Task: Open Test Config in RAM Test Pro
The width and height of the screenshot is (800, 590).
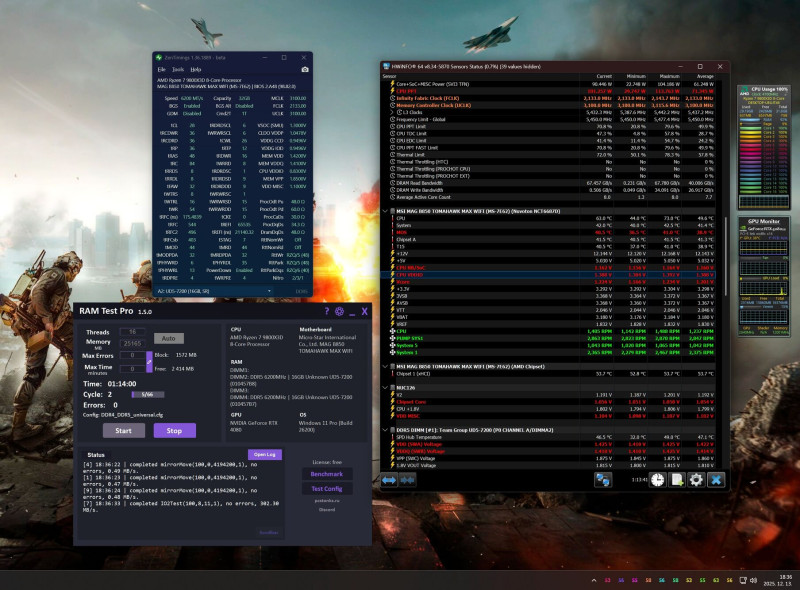Action: [x=327, y=489]
